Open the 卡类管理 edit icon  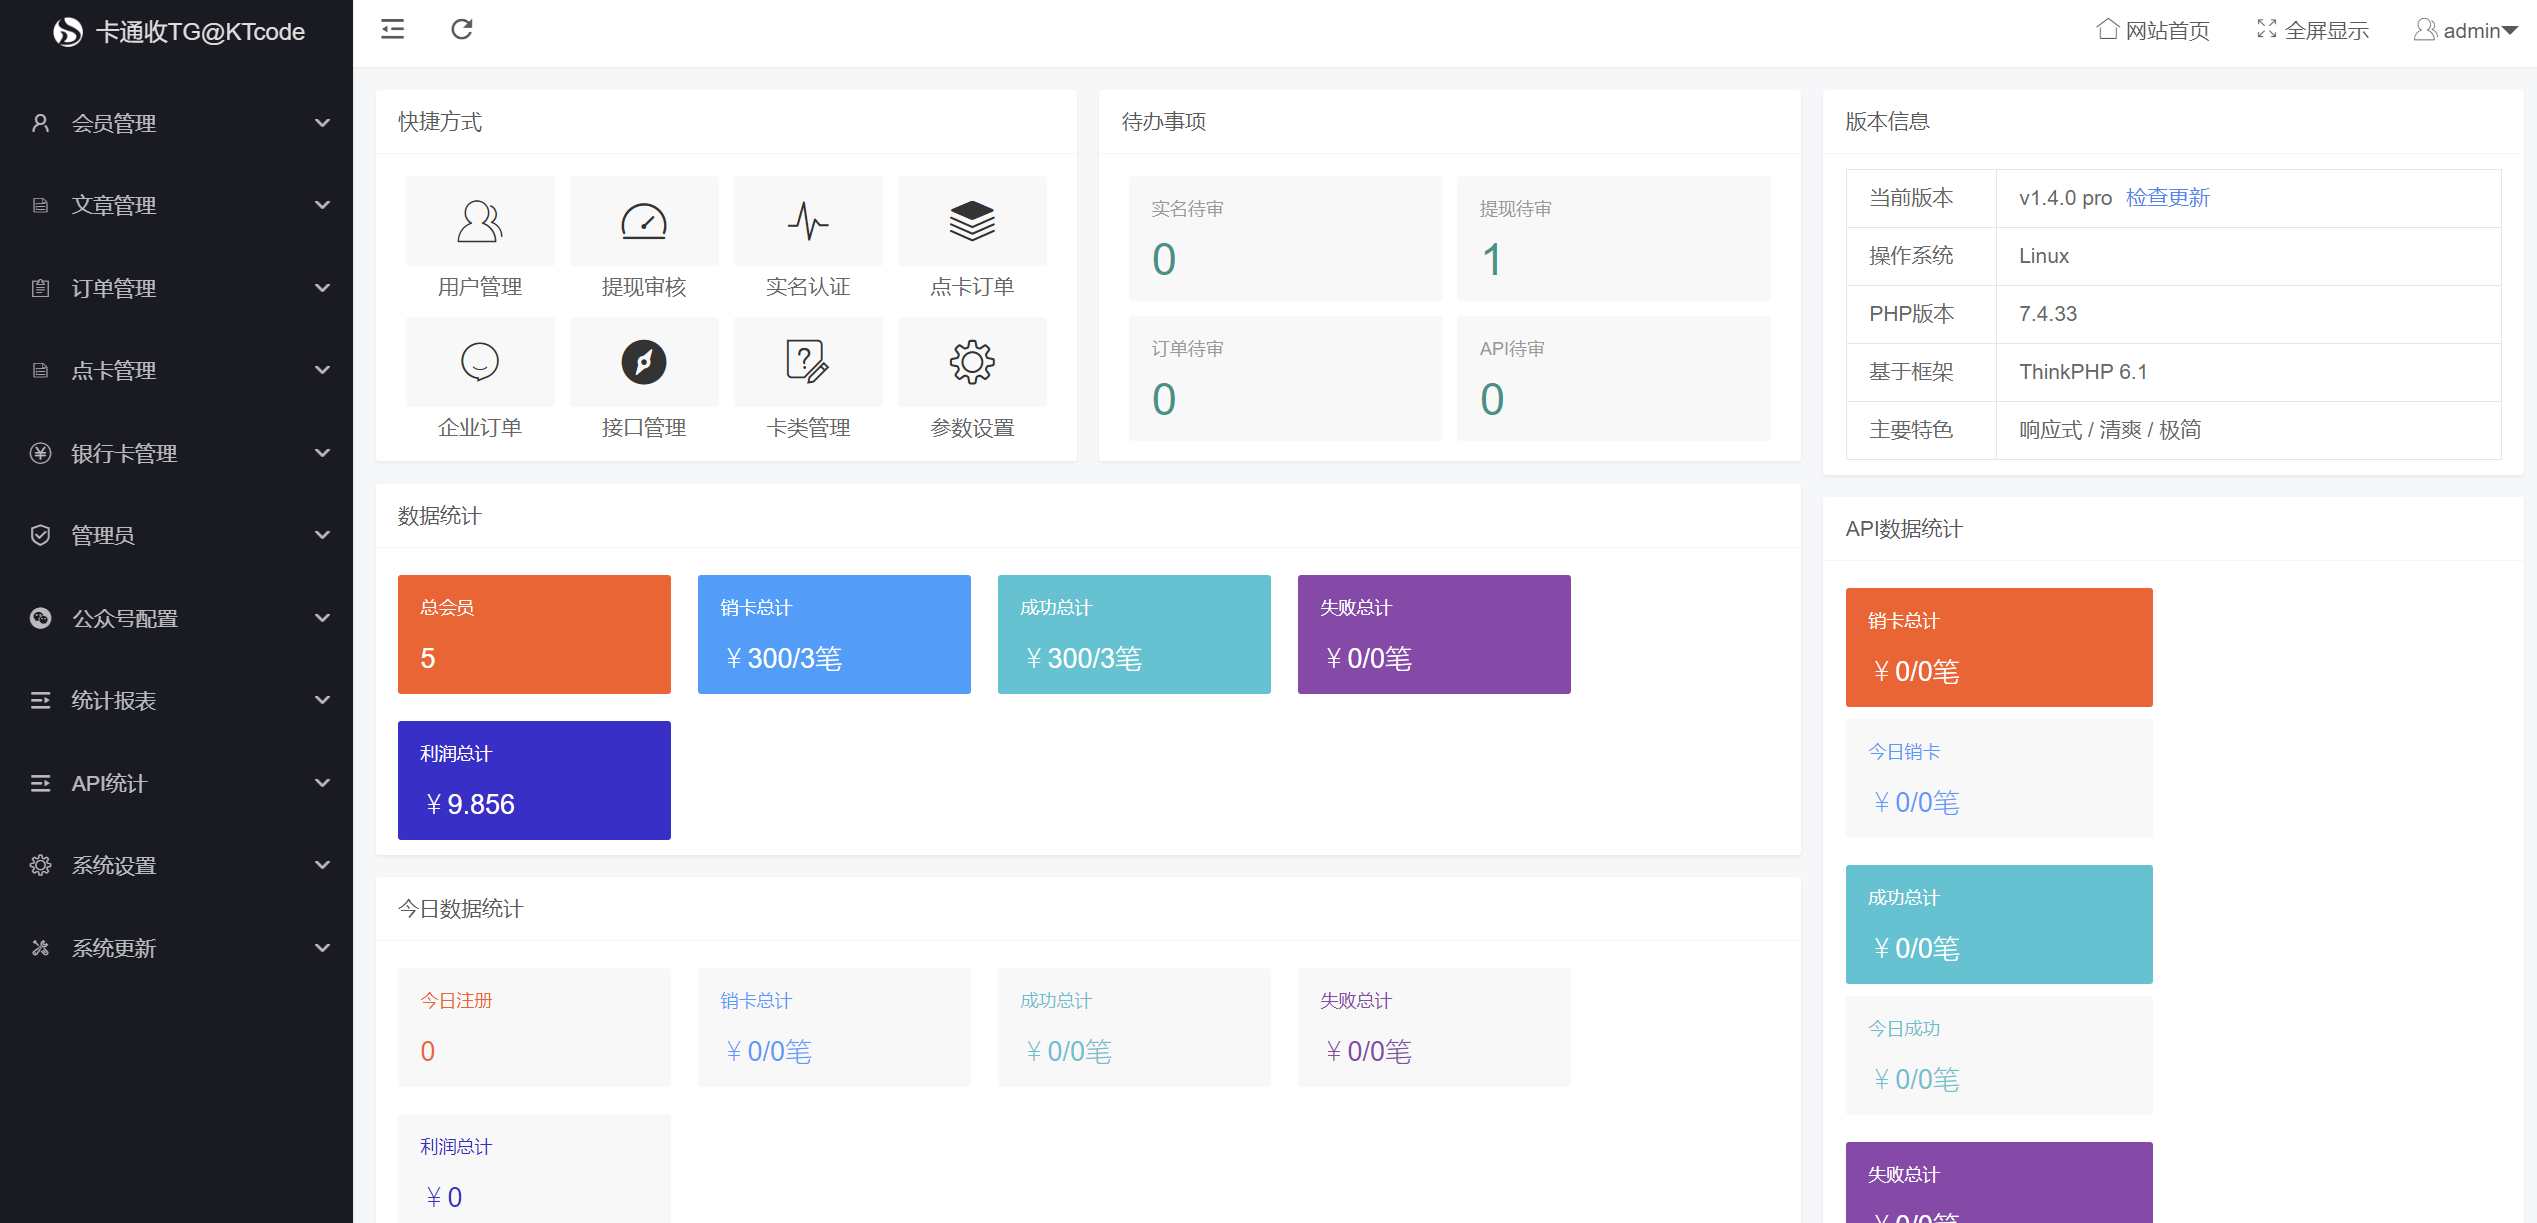pos(808,362)
